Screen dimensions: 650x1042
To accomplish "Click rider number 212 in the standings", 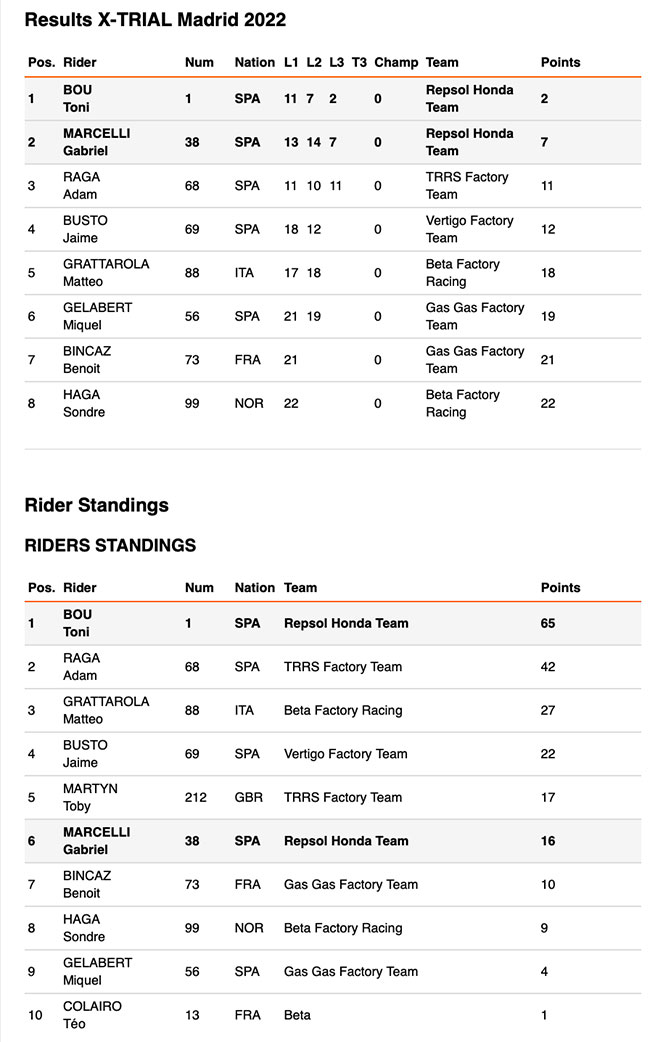I will pos(196,797).
